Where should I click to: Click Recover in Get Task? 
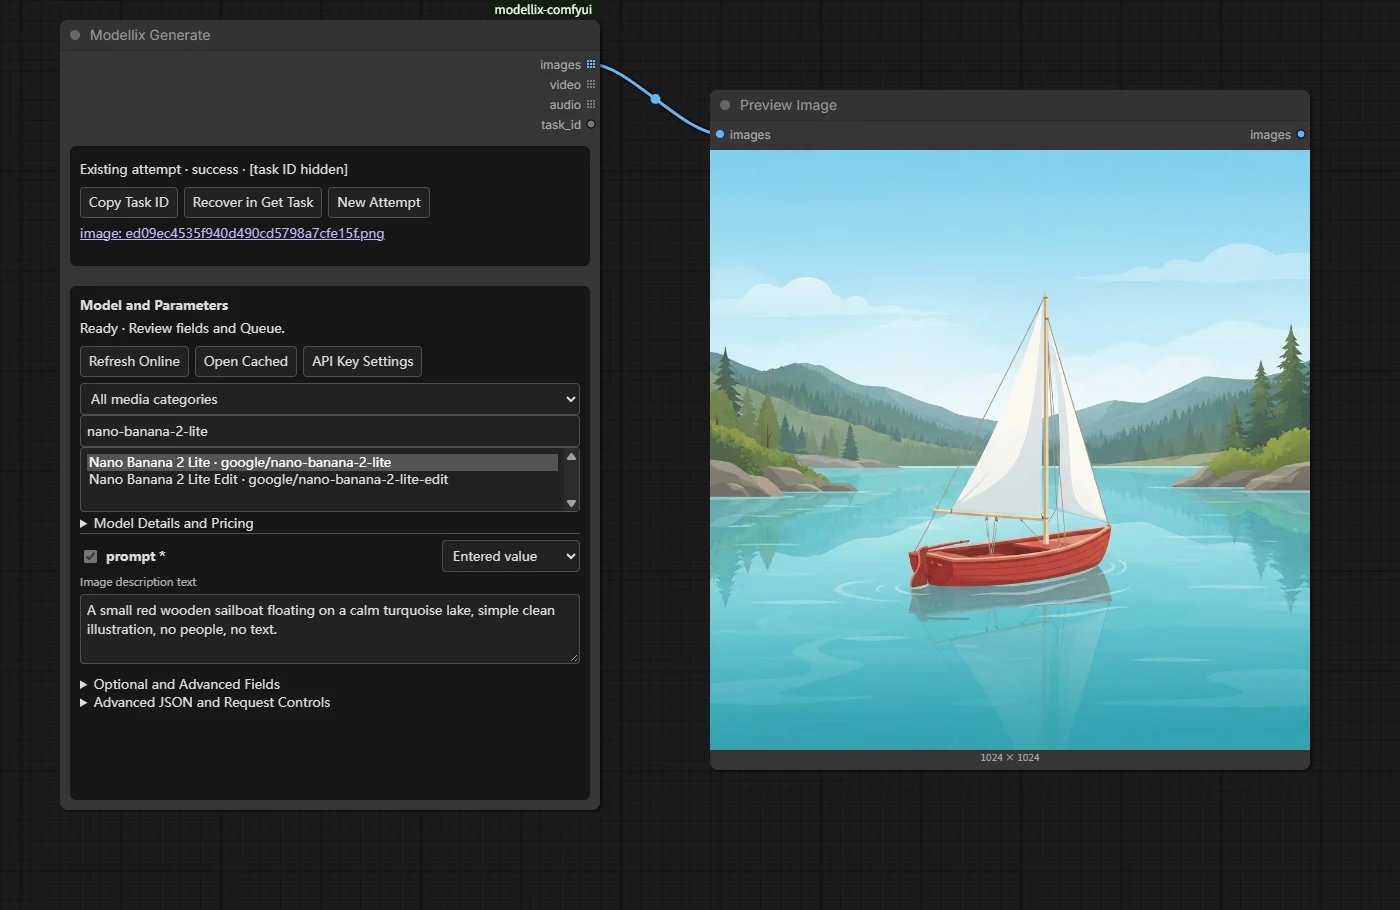tap(253, 202)
